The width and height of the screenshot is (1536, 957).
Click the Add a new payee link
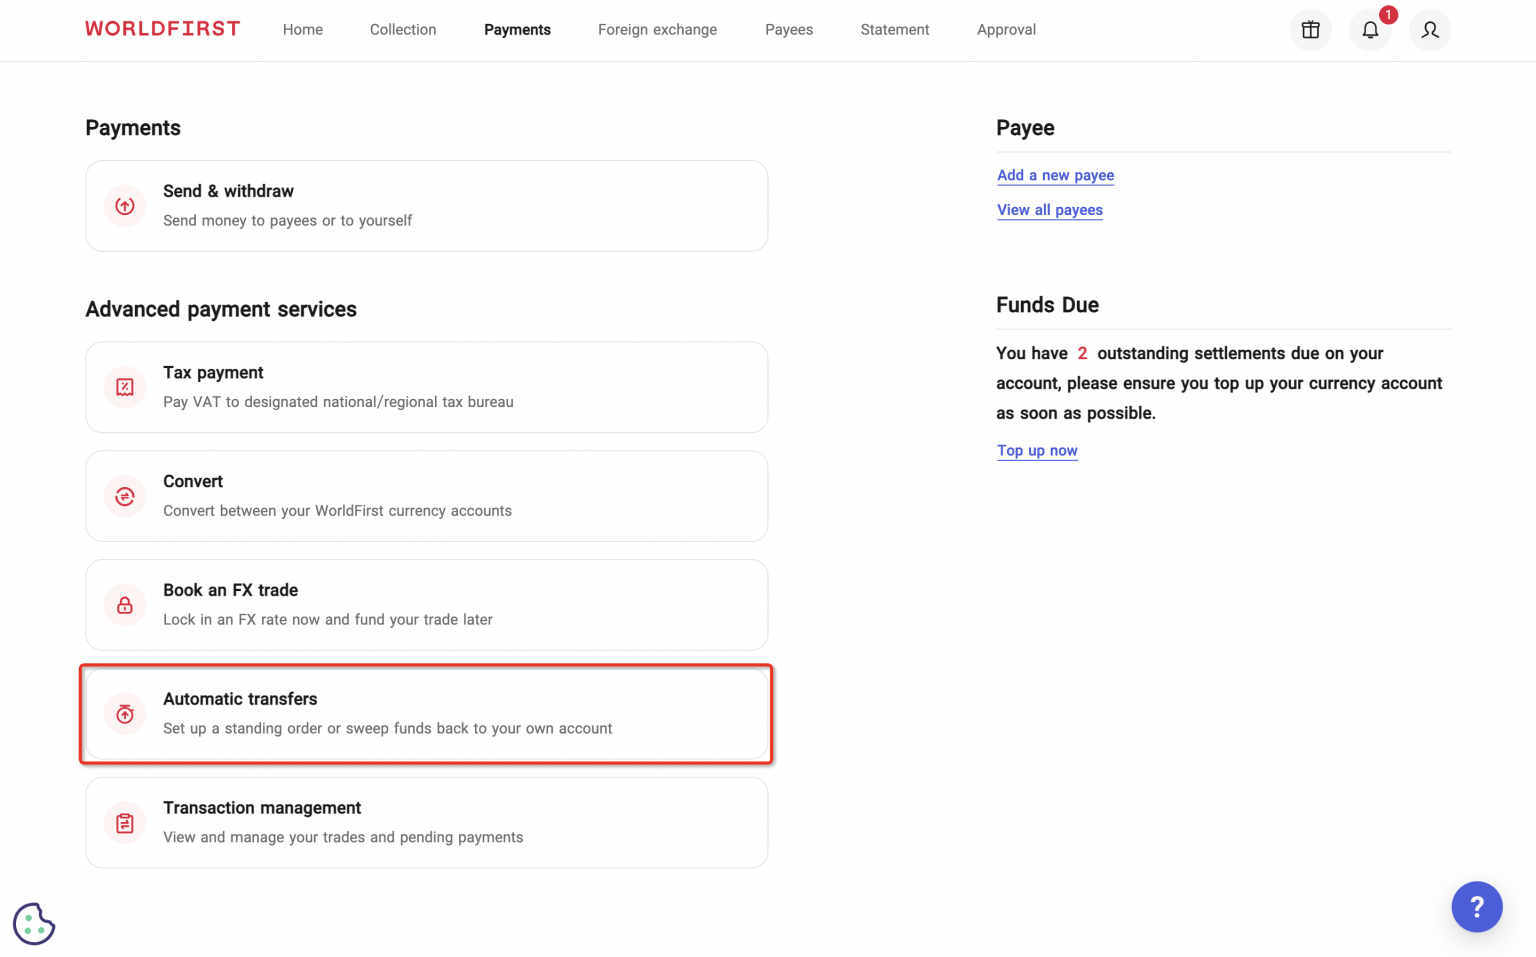click(x=1055, y=175)
